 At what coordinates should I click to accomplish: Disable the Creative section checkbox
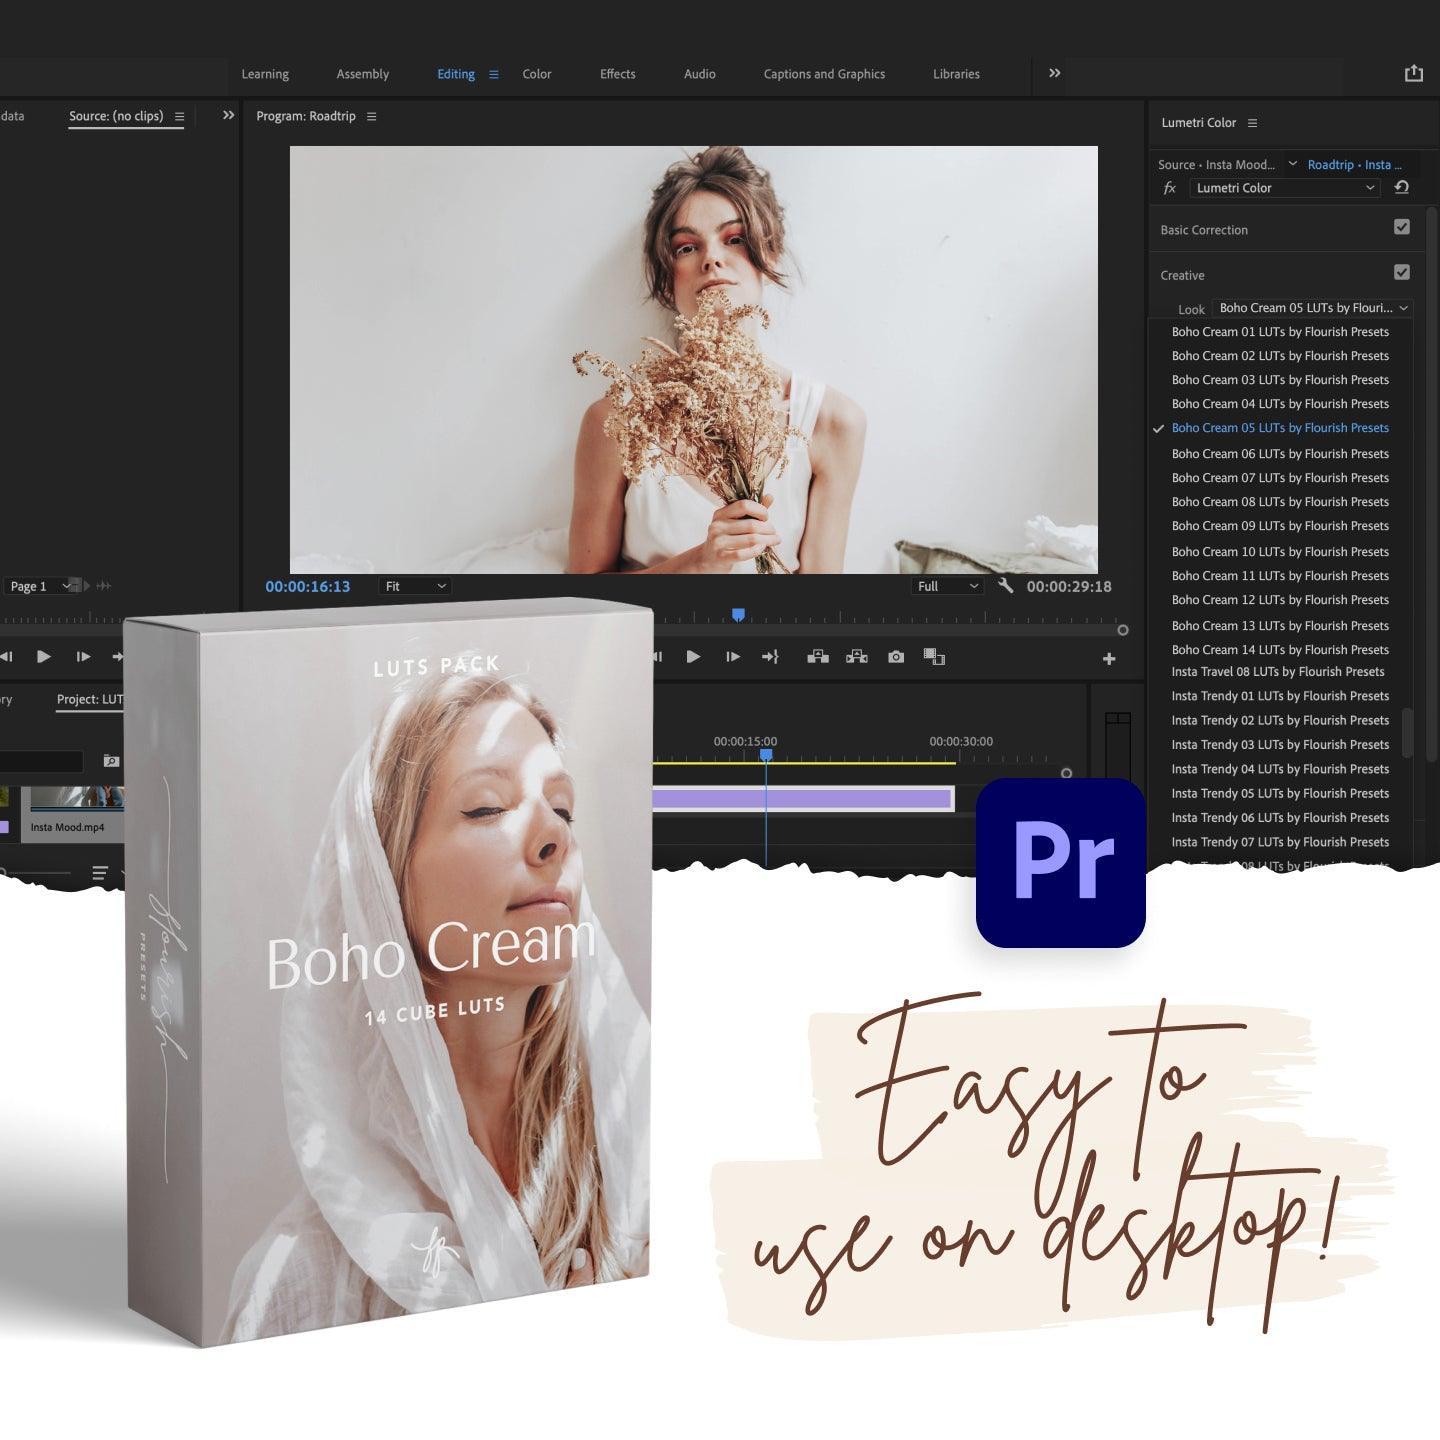pos(1401,273)
